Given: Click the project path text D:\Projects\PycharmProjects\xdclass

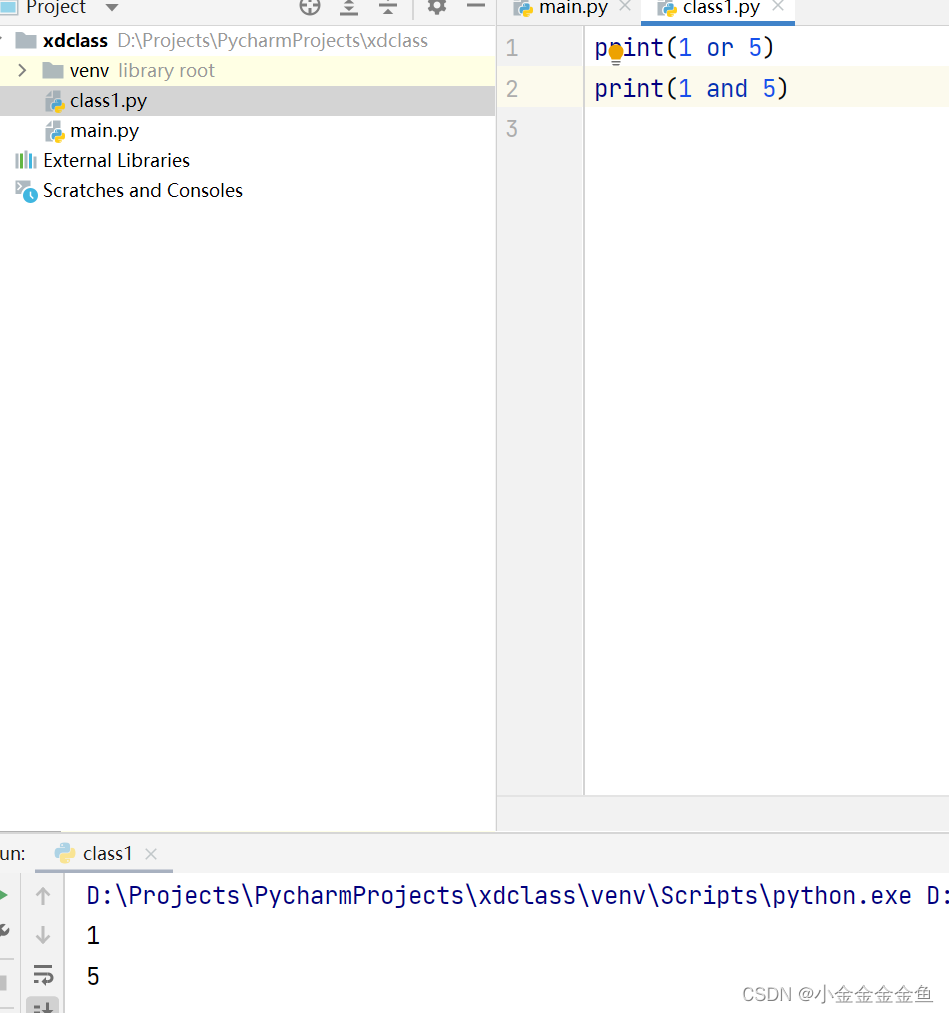Looking at the screenshot, I should tap(273, 41).
